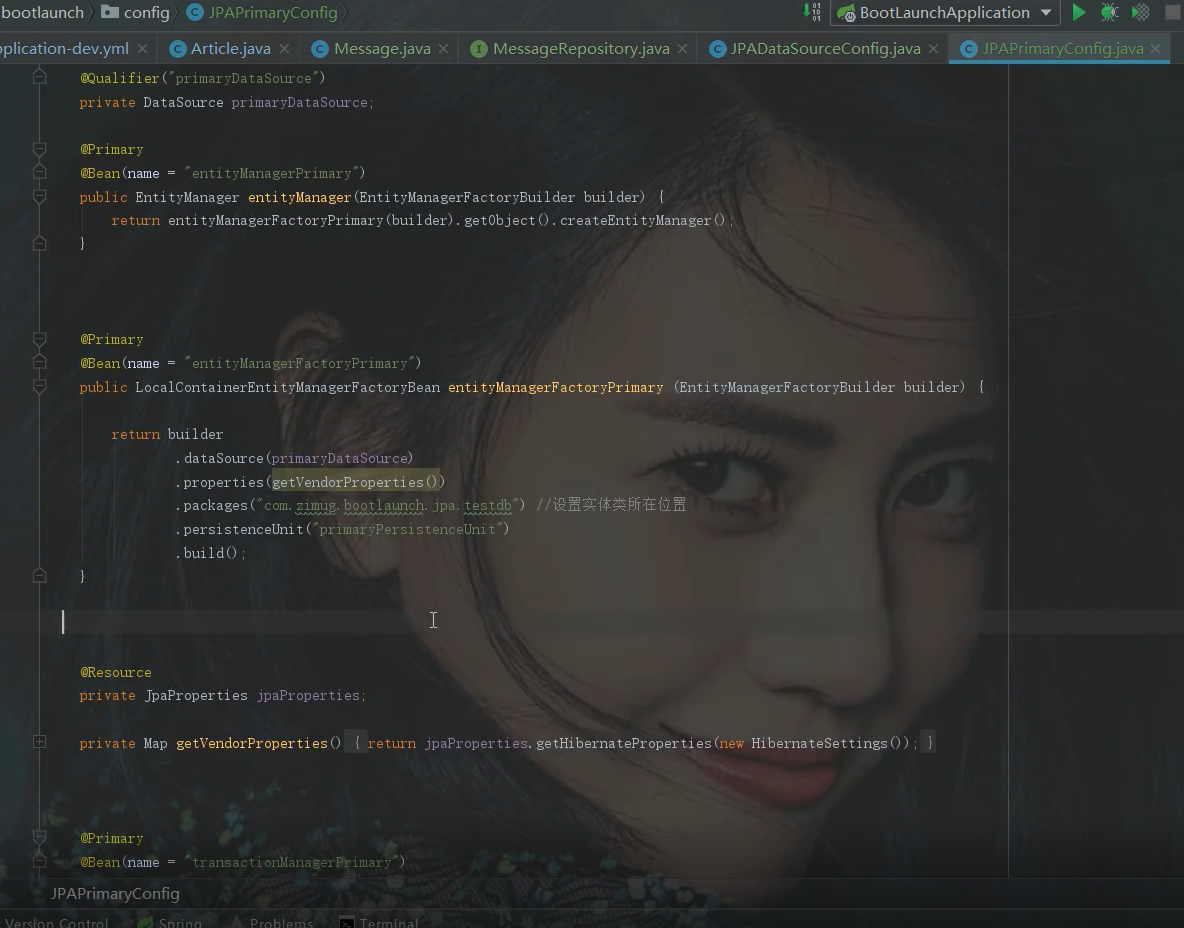Click the .dataSource(primaryDataSource) call

point(294,458)
